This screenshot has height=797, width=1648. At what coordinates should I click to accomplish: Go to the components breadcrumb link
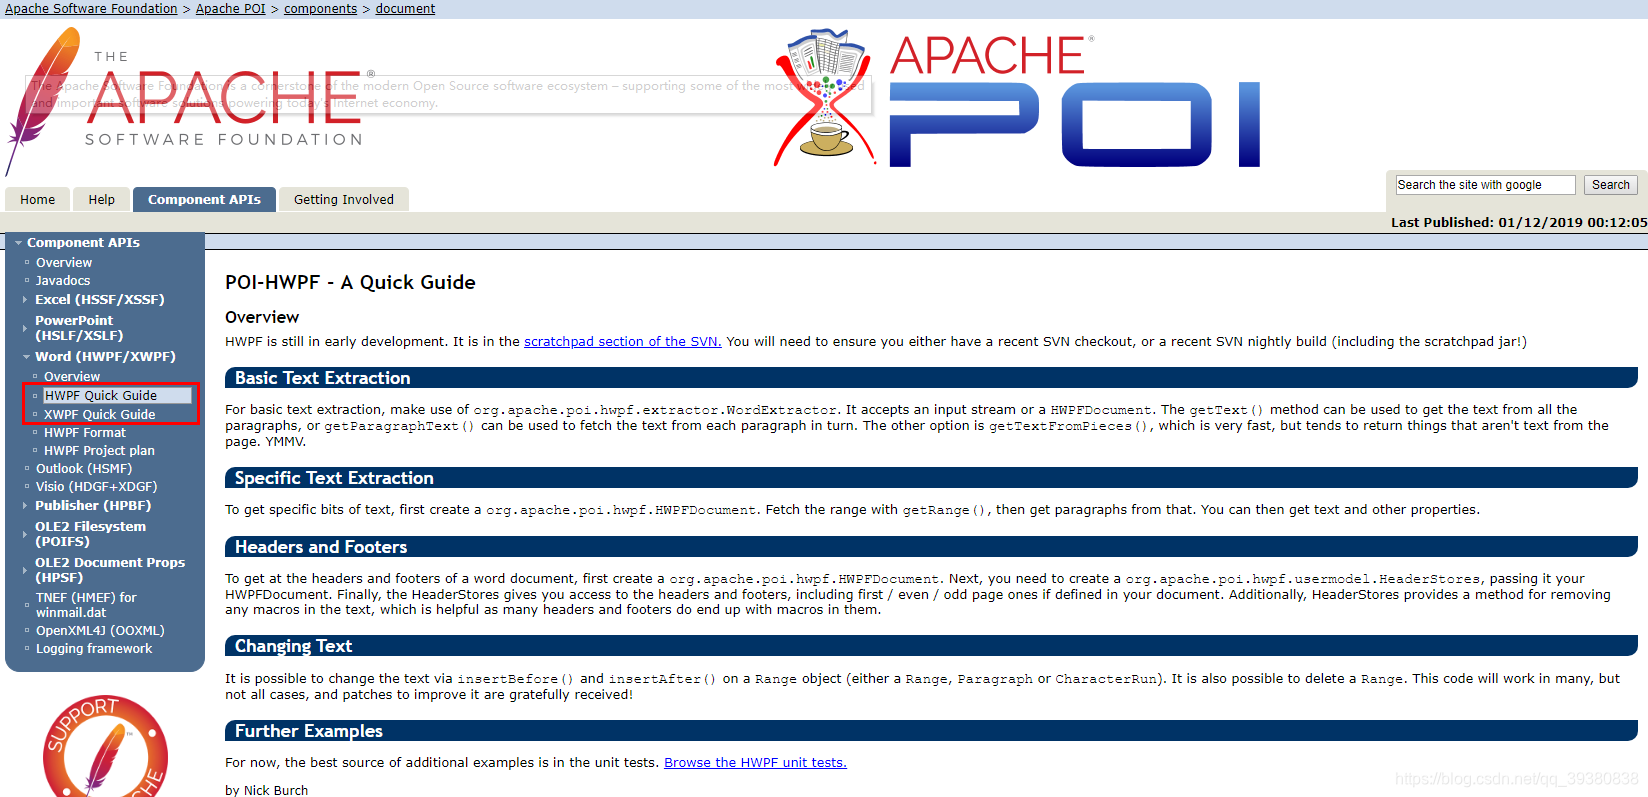click(320, 9)
